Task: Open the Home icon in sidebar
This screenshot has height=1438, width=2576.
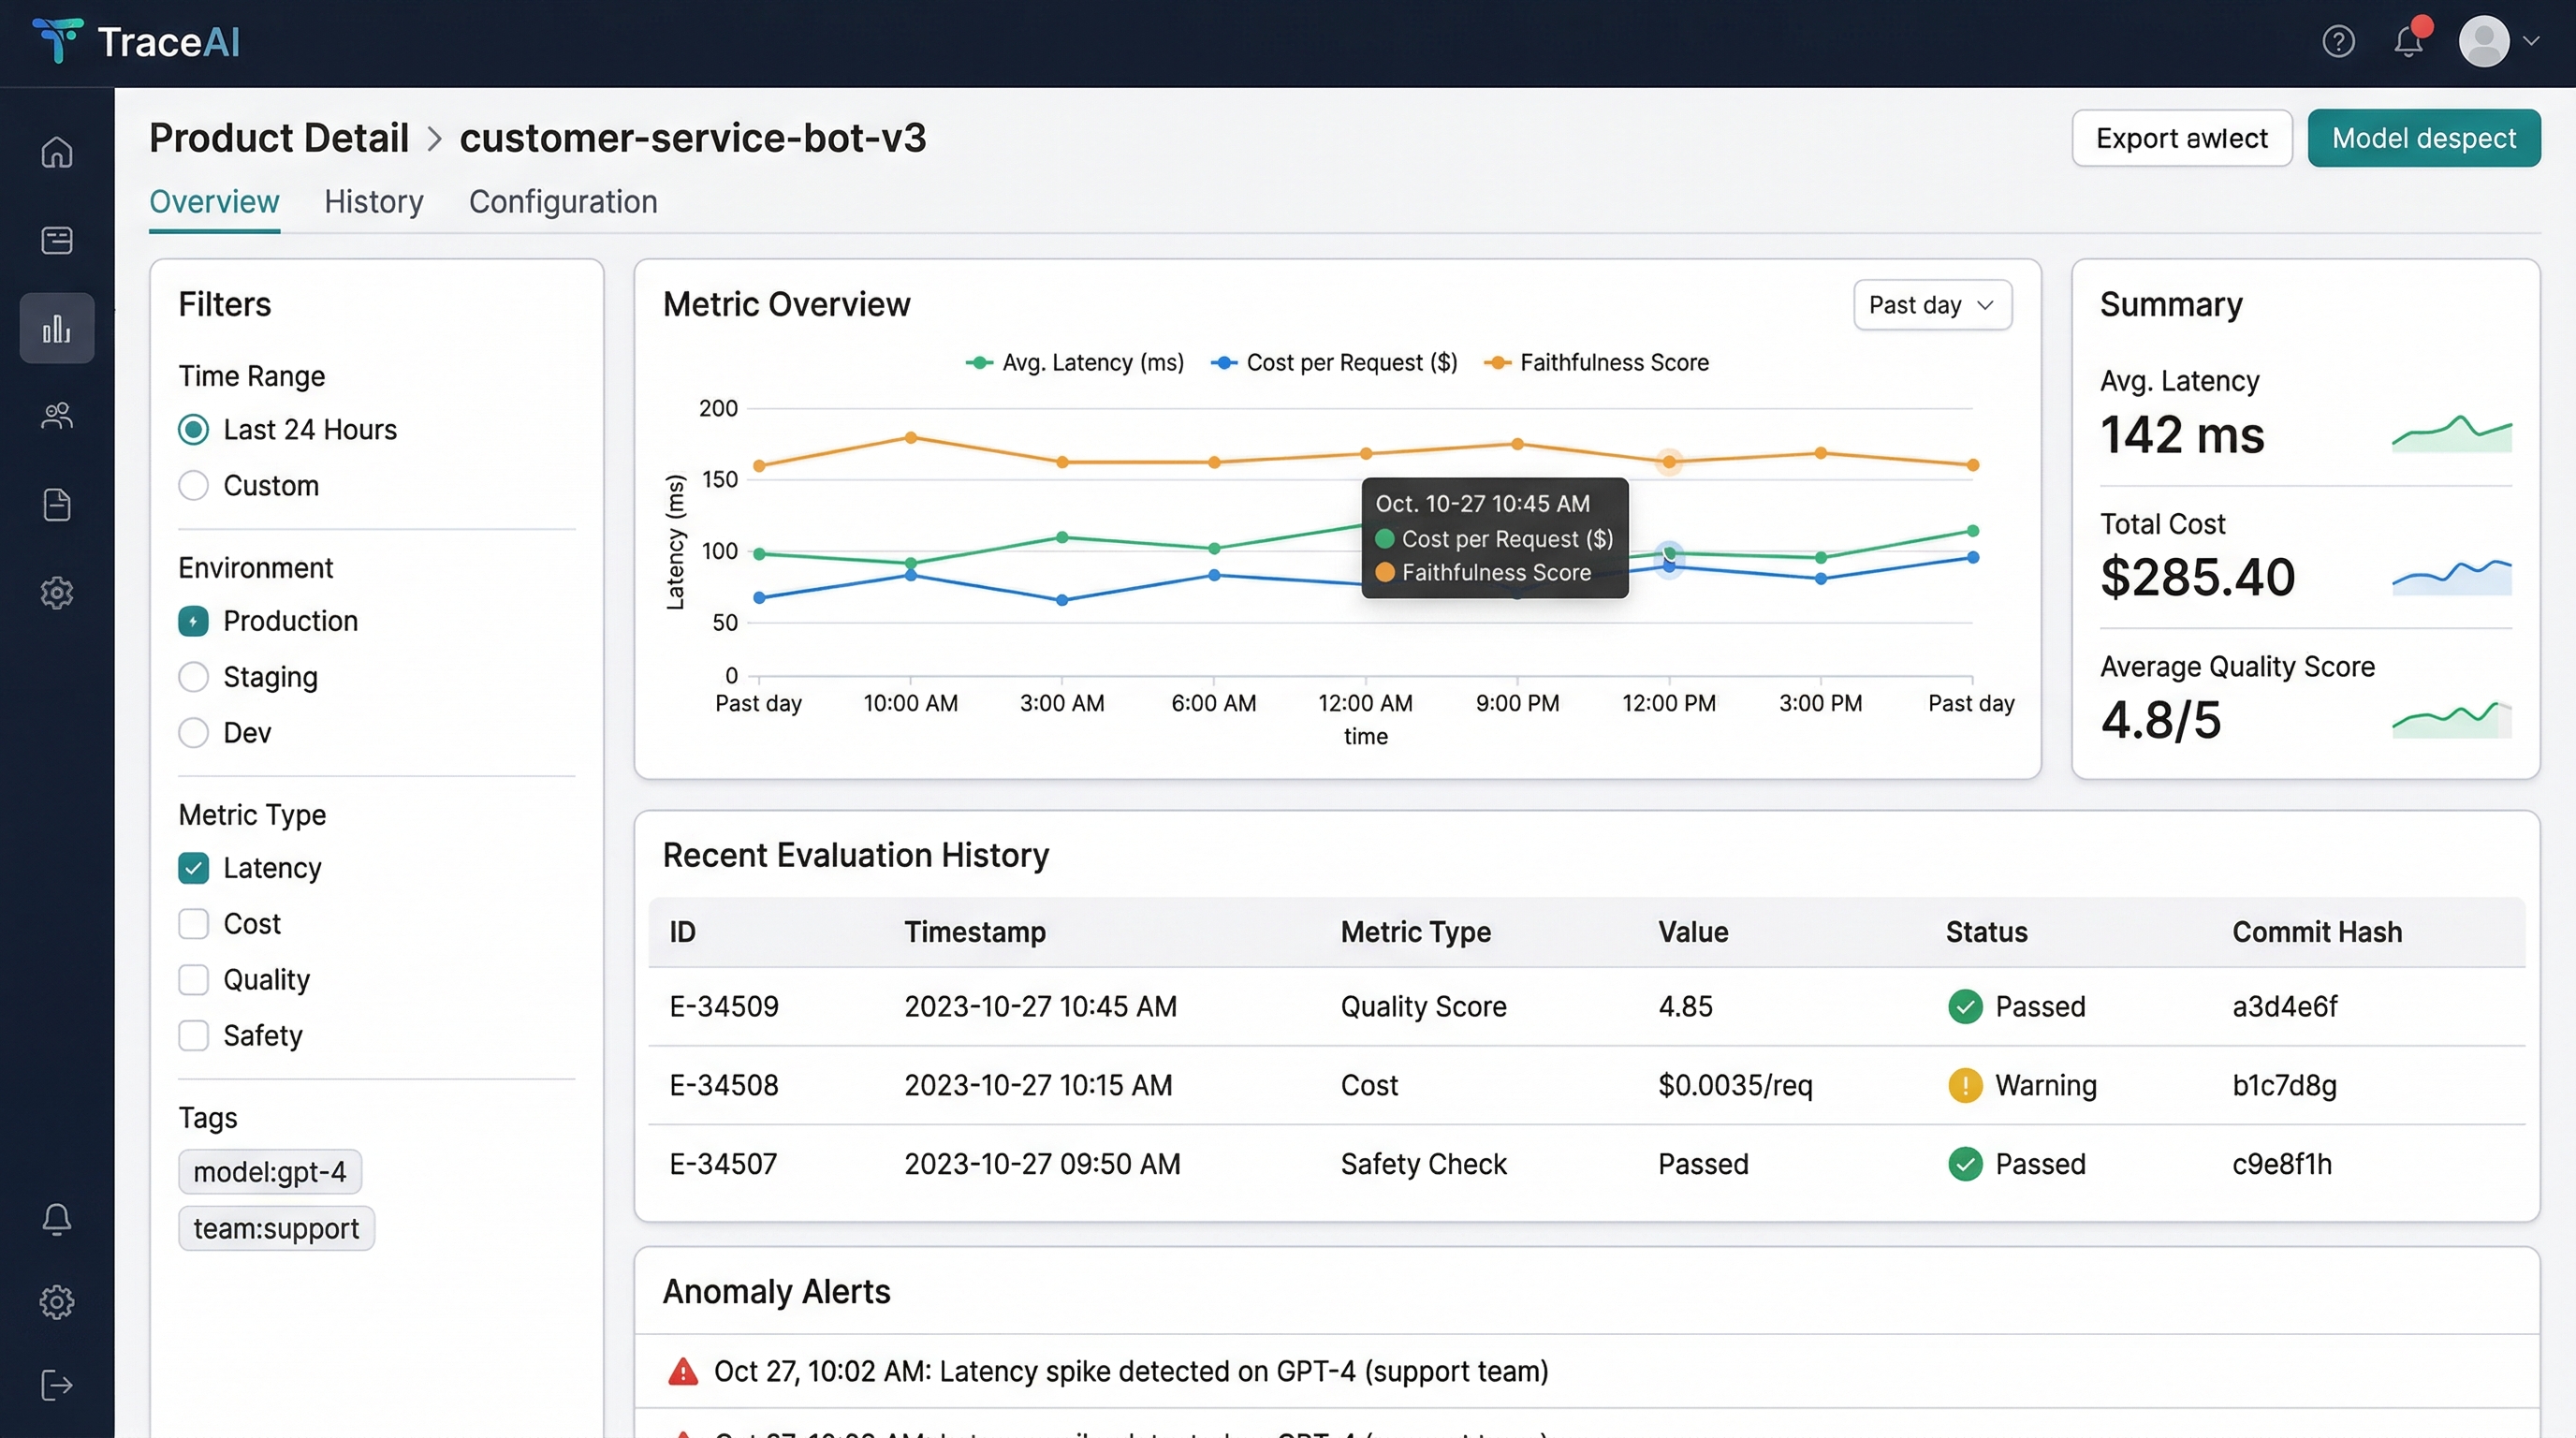Action: point(56,153)
